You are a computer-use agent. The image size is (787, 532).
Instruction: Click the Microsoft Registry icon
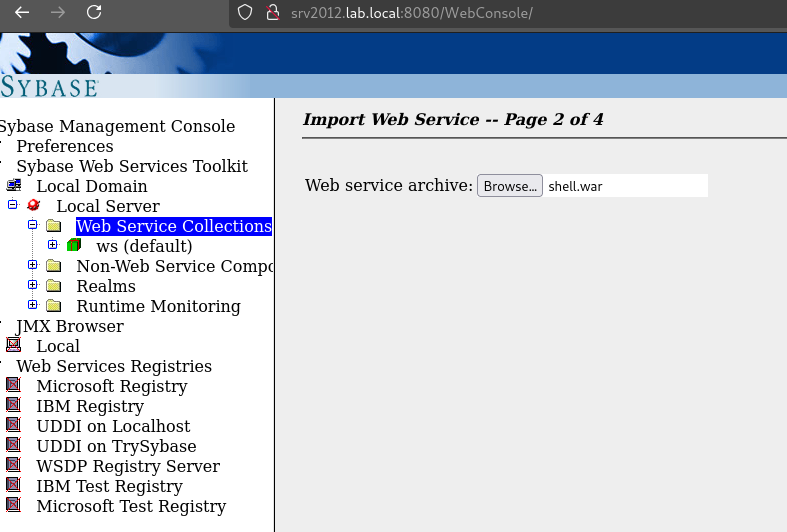tap(13, 386)
